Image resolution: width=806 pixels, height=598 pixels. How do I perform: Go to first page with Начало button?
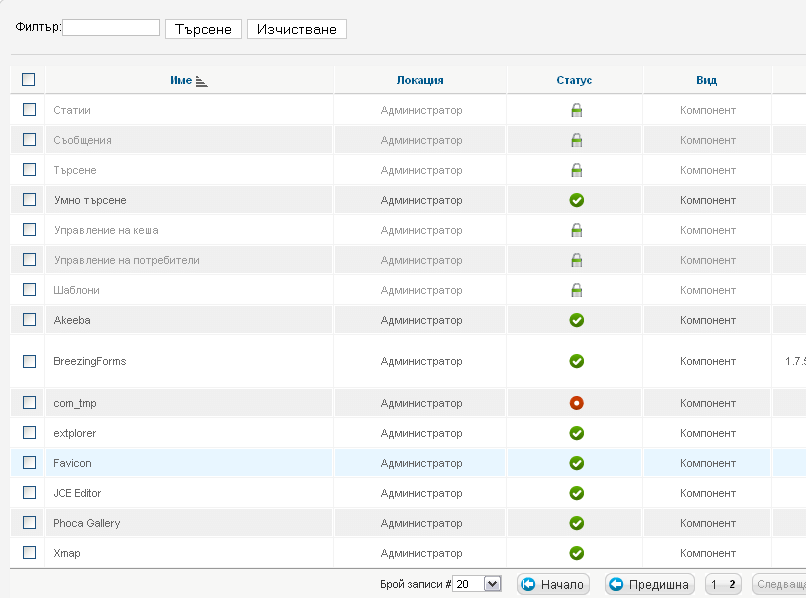(x=553, y=585)
